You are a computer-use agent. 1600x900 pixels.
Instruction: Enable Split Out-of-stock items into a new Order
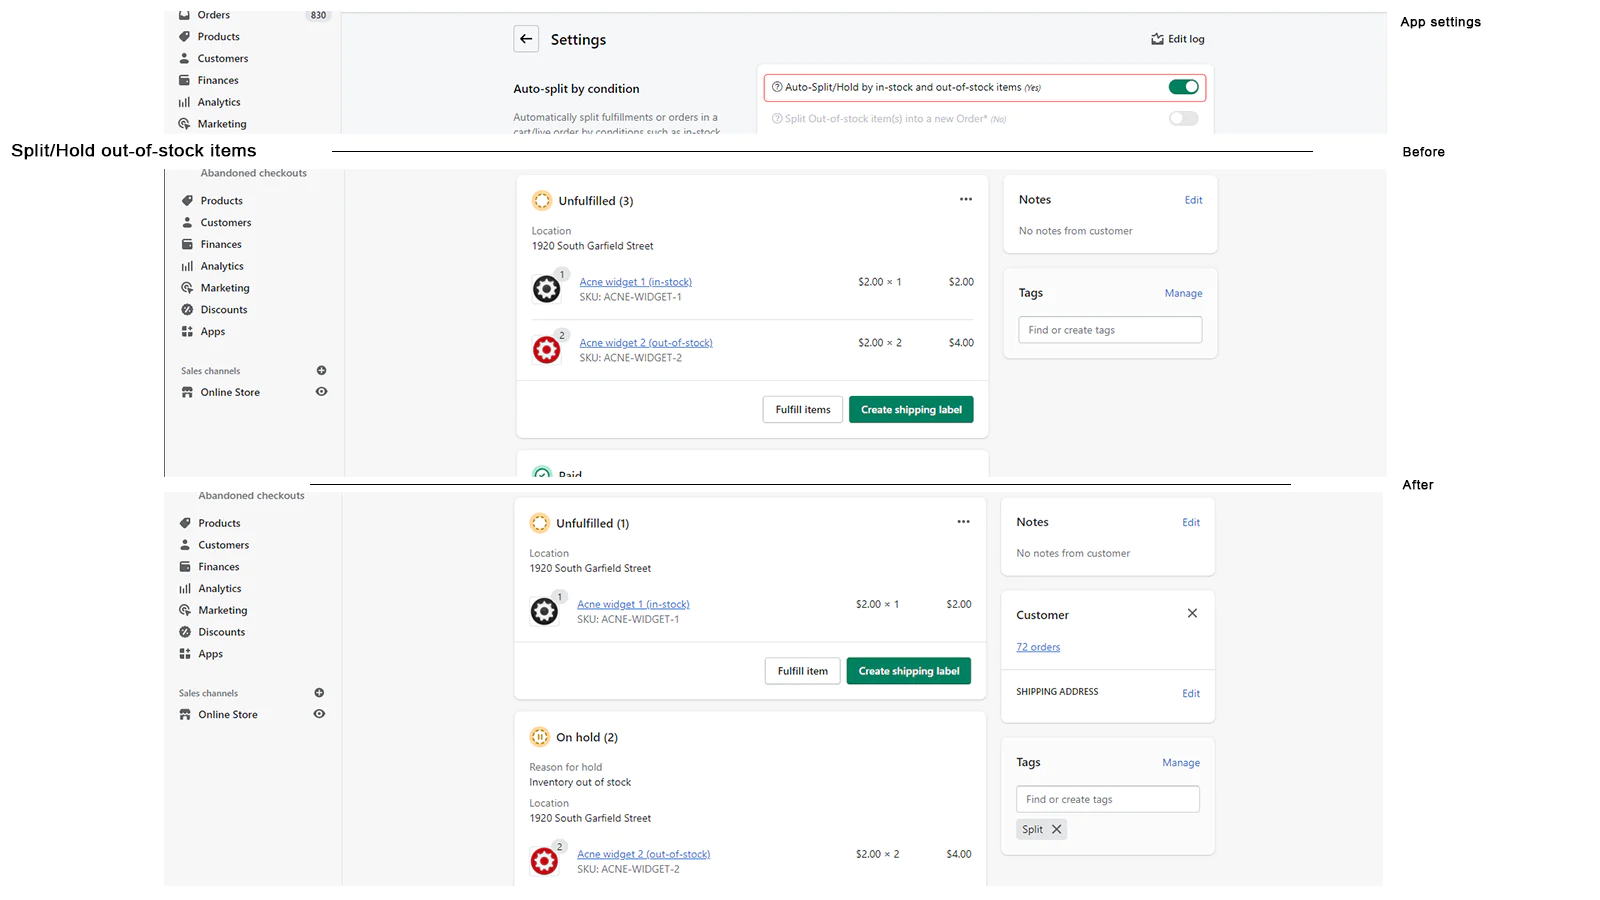(1183, 118)
